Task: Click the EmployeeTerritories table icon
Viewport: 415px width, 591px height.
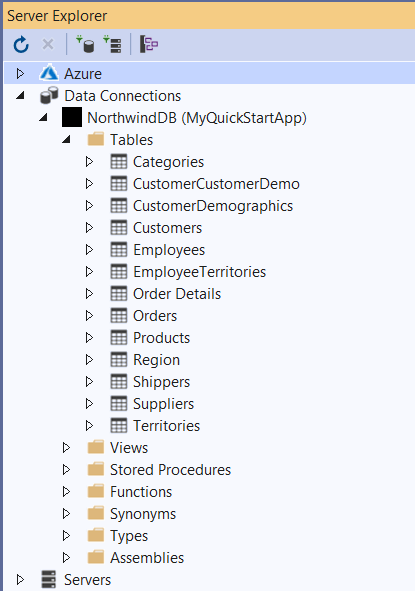Action: click(119, 271)
